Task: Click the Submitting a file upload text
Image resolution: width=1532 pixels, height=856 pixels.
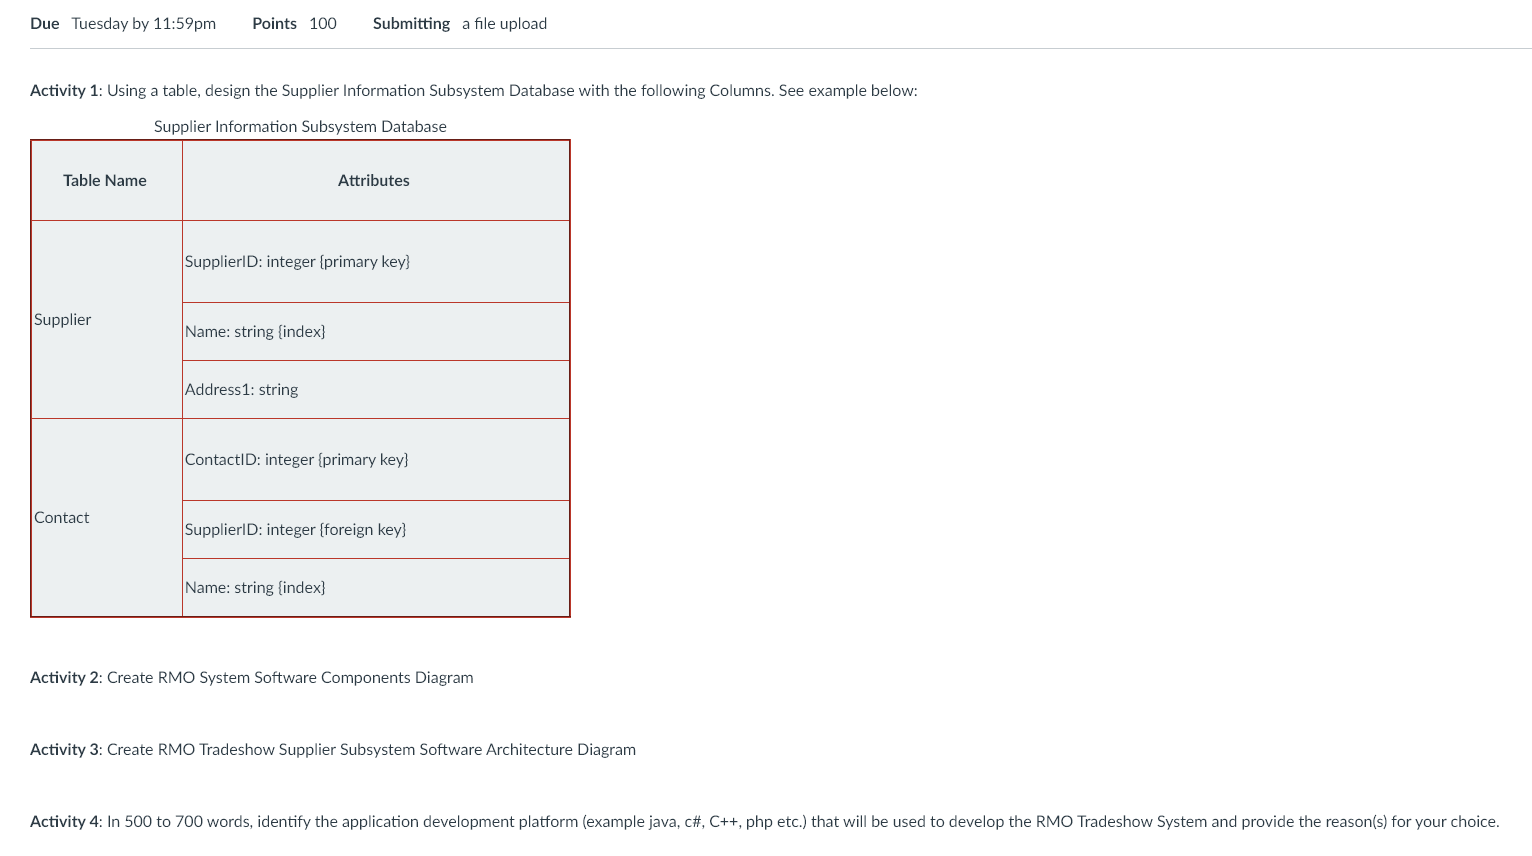Action: tap(459, 23)
